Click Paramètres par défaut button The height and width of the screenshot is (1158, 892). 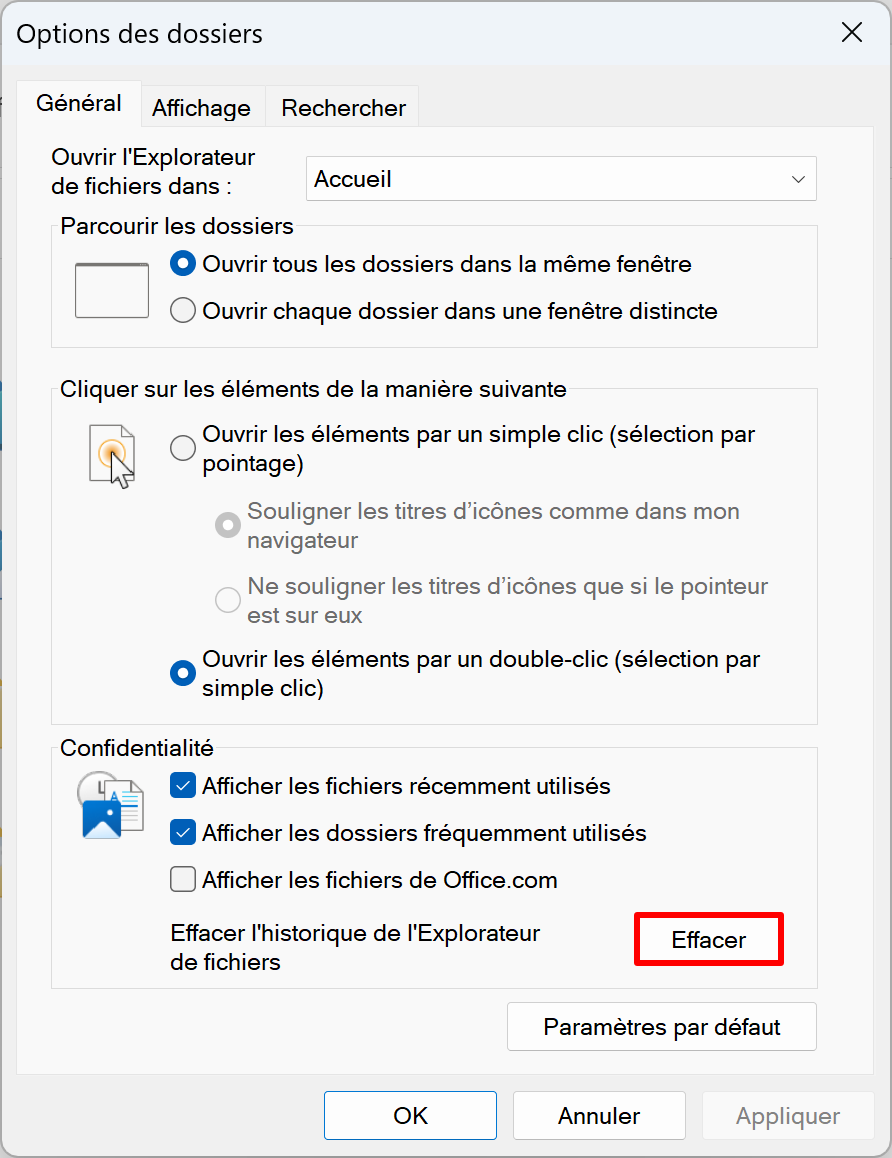(x=662, y=1027)
